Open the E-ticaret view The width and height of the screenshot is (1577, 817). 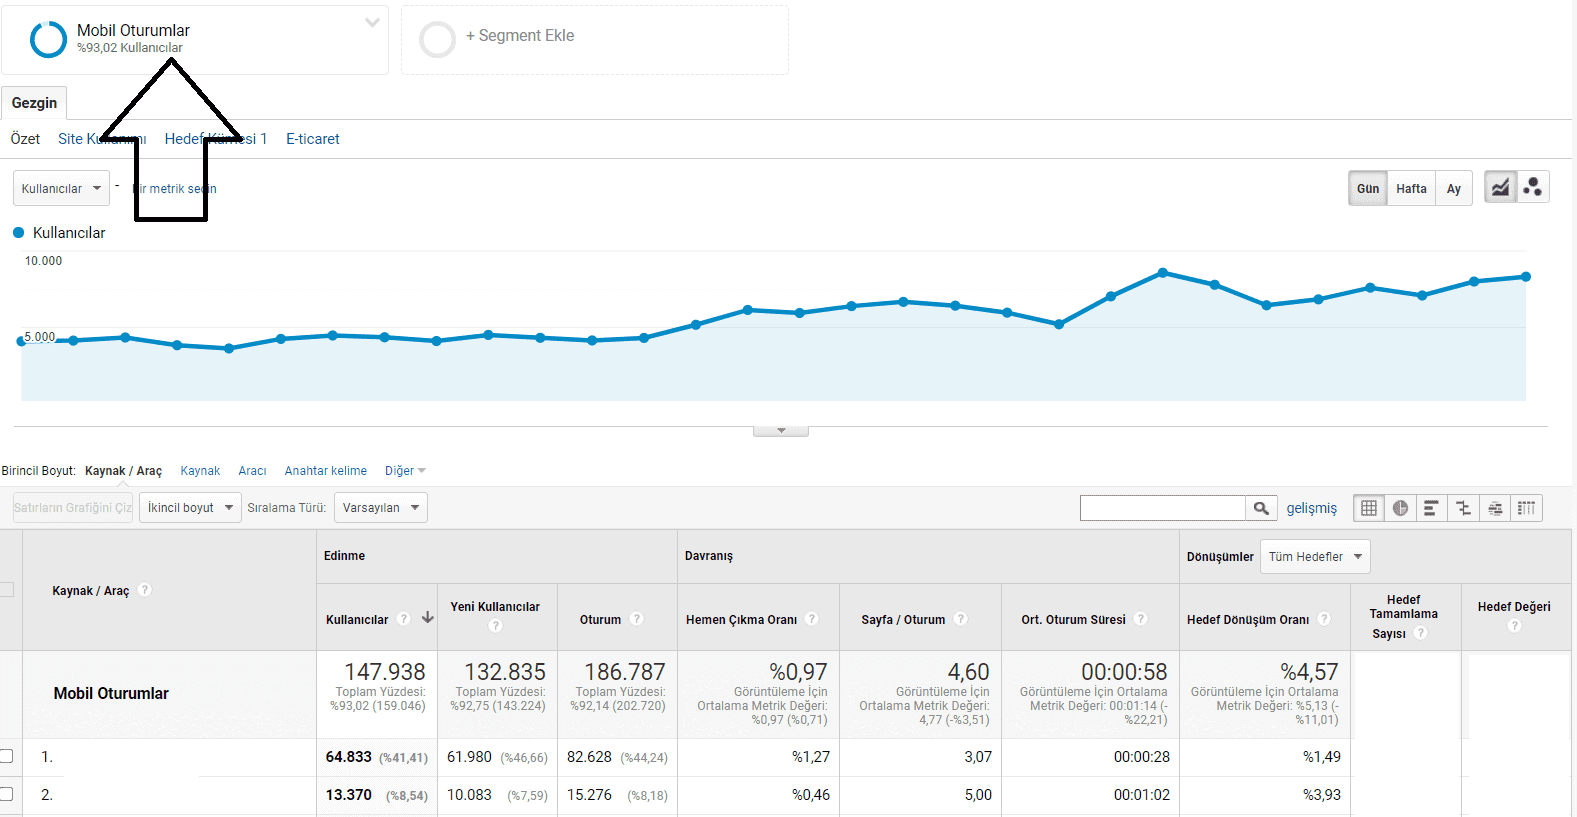pos(313,139)
